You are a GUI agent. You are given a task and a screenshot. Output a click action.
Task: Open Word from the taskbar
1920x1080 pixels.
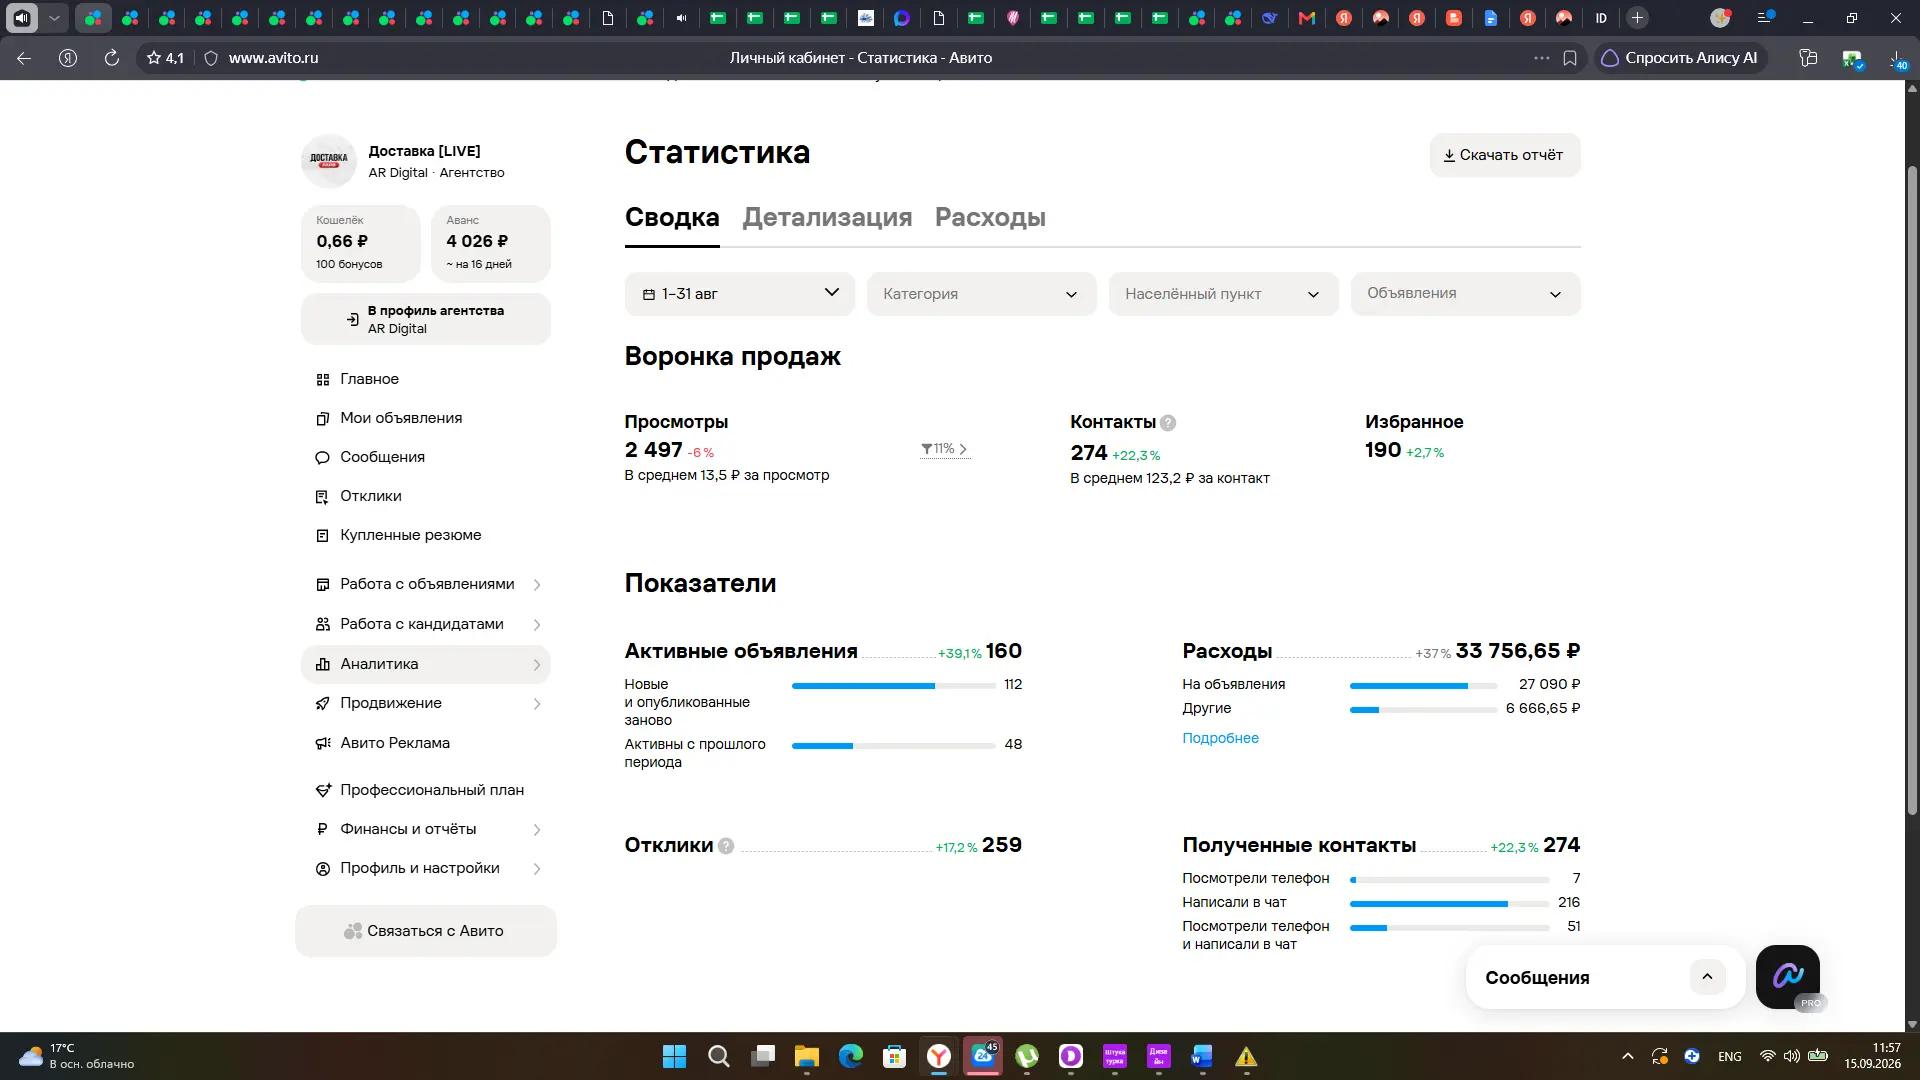point(1202,1056)
